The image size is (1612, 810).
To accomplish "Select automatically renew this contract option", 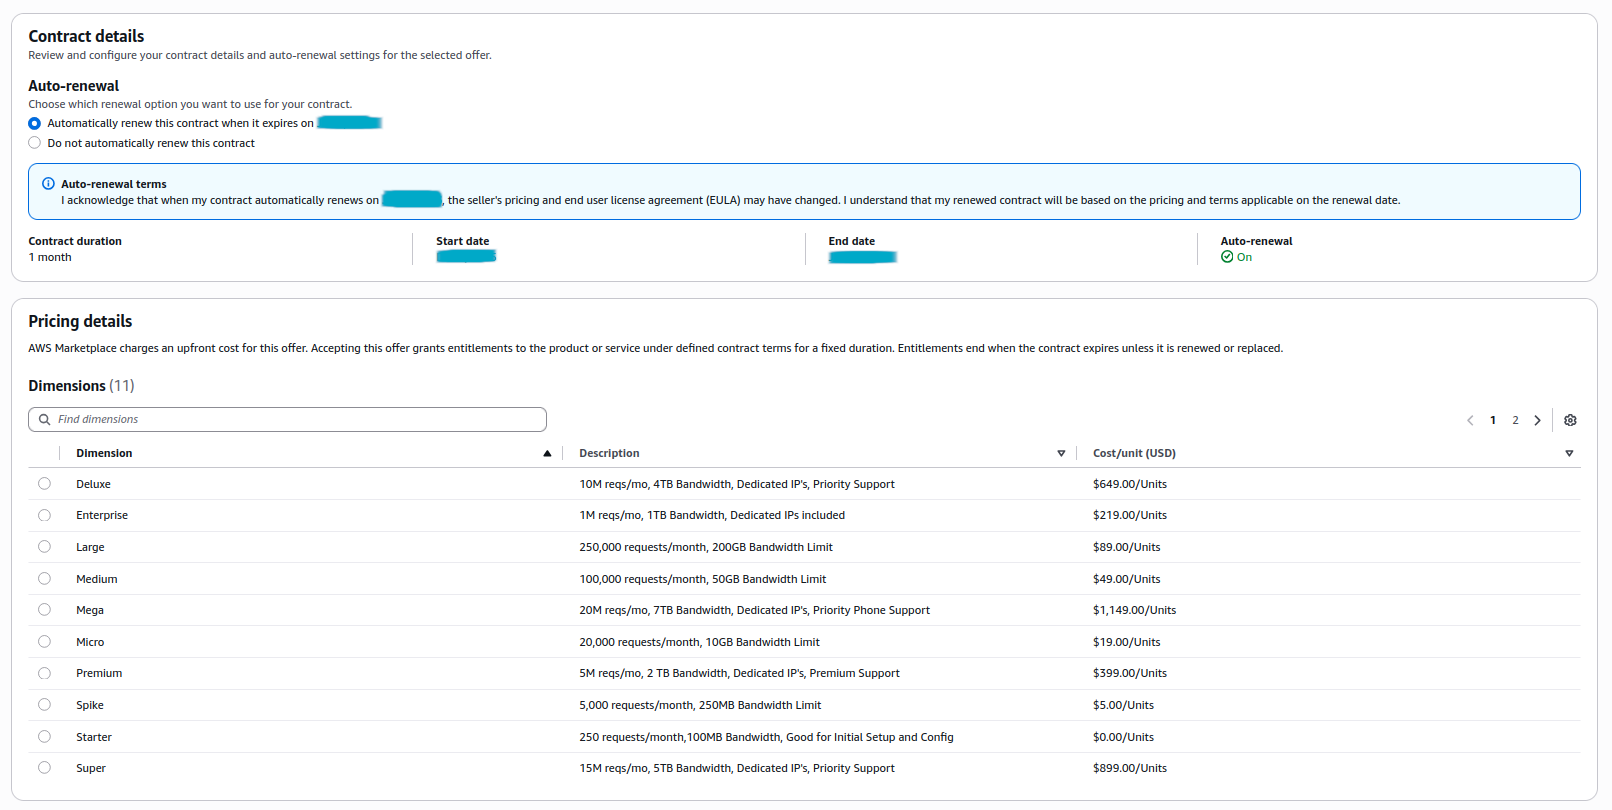I will tap(35, 124).
